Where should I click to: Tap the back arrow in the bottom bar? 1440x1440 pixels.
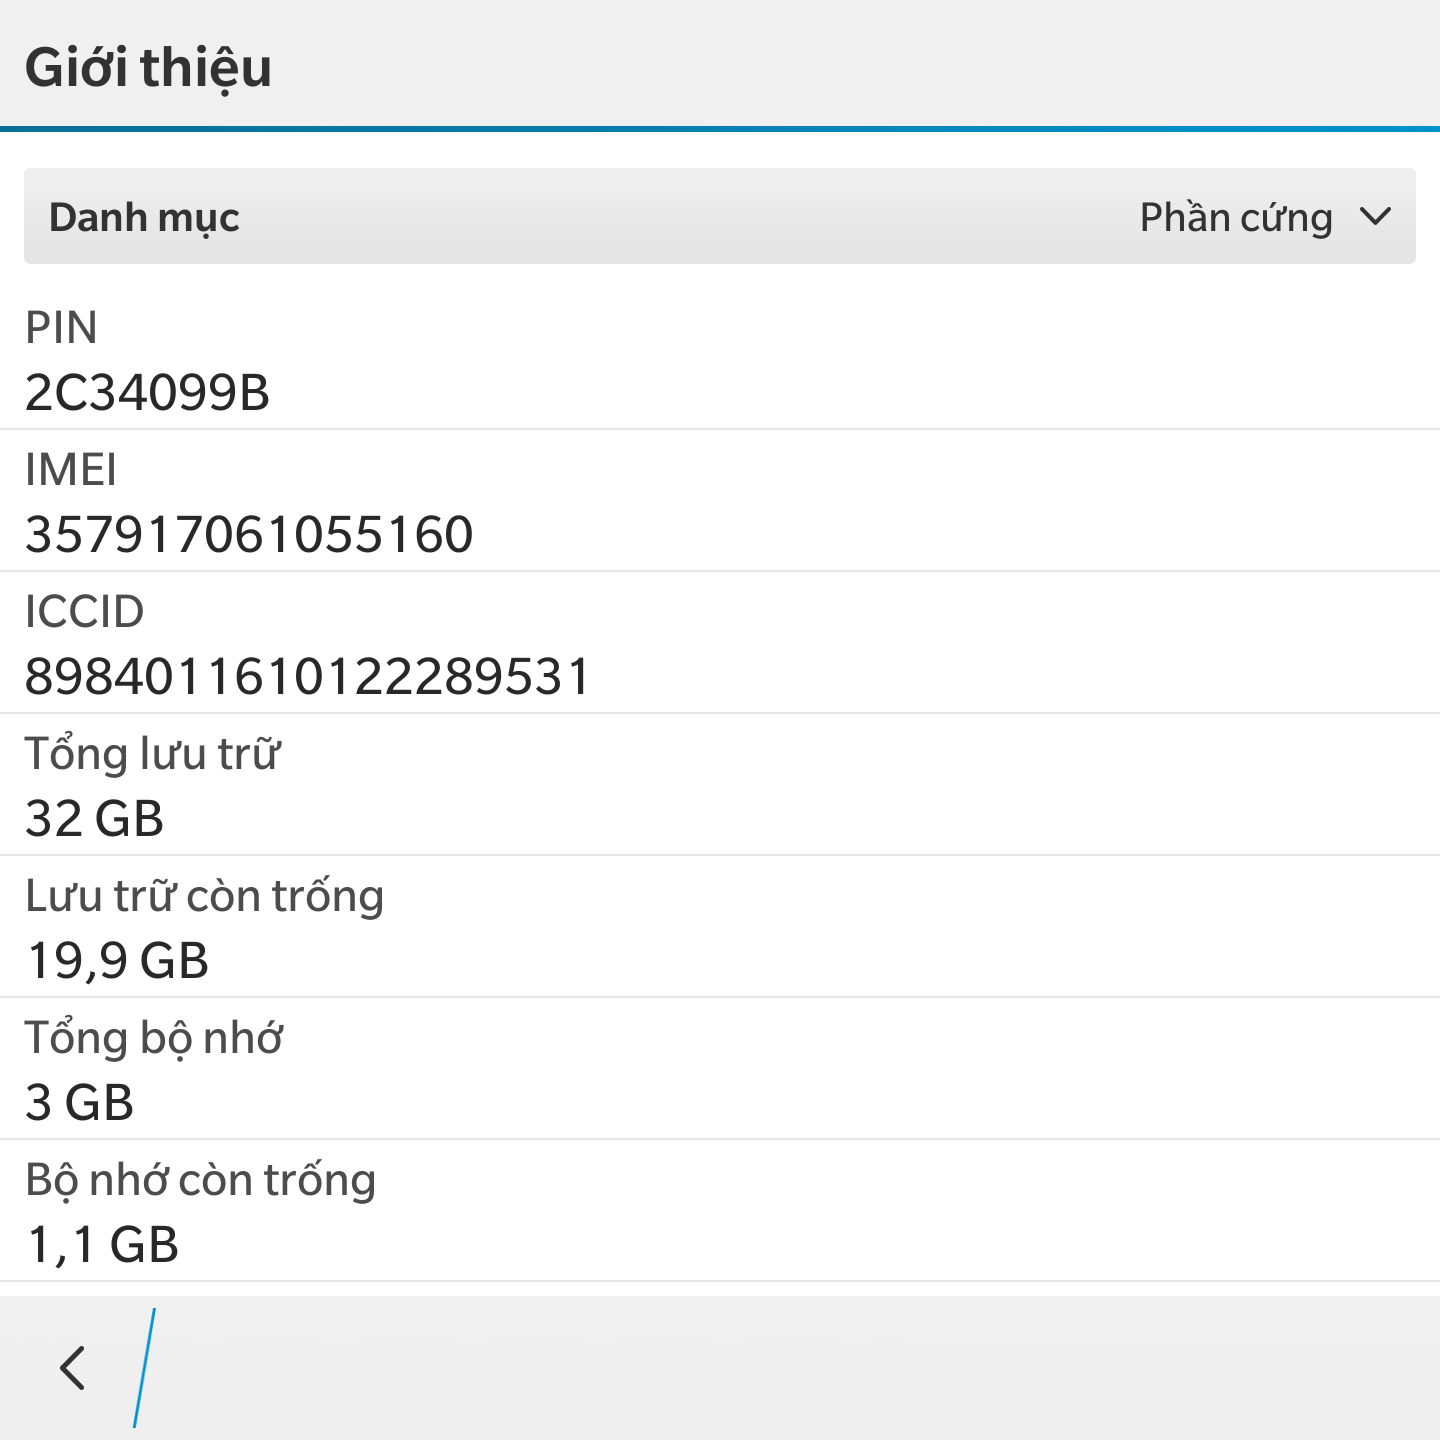[72, 1368]
